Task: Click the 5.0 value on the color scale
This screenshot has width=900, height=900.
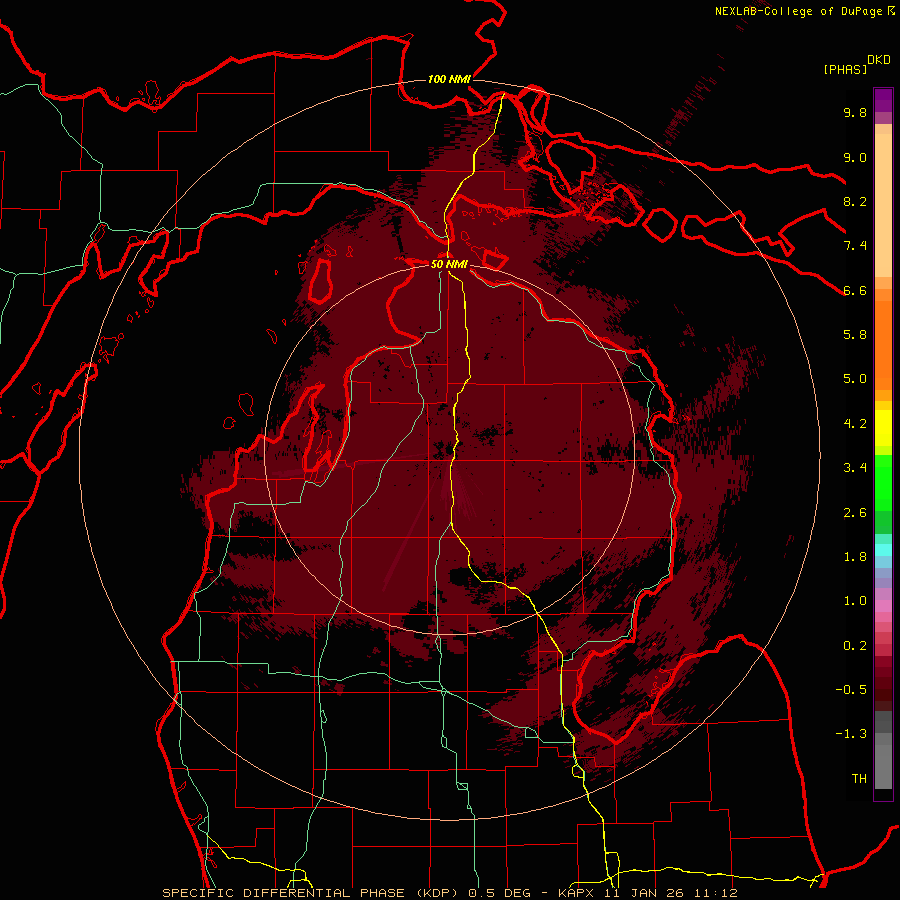Action: click(855, 379)
